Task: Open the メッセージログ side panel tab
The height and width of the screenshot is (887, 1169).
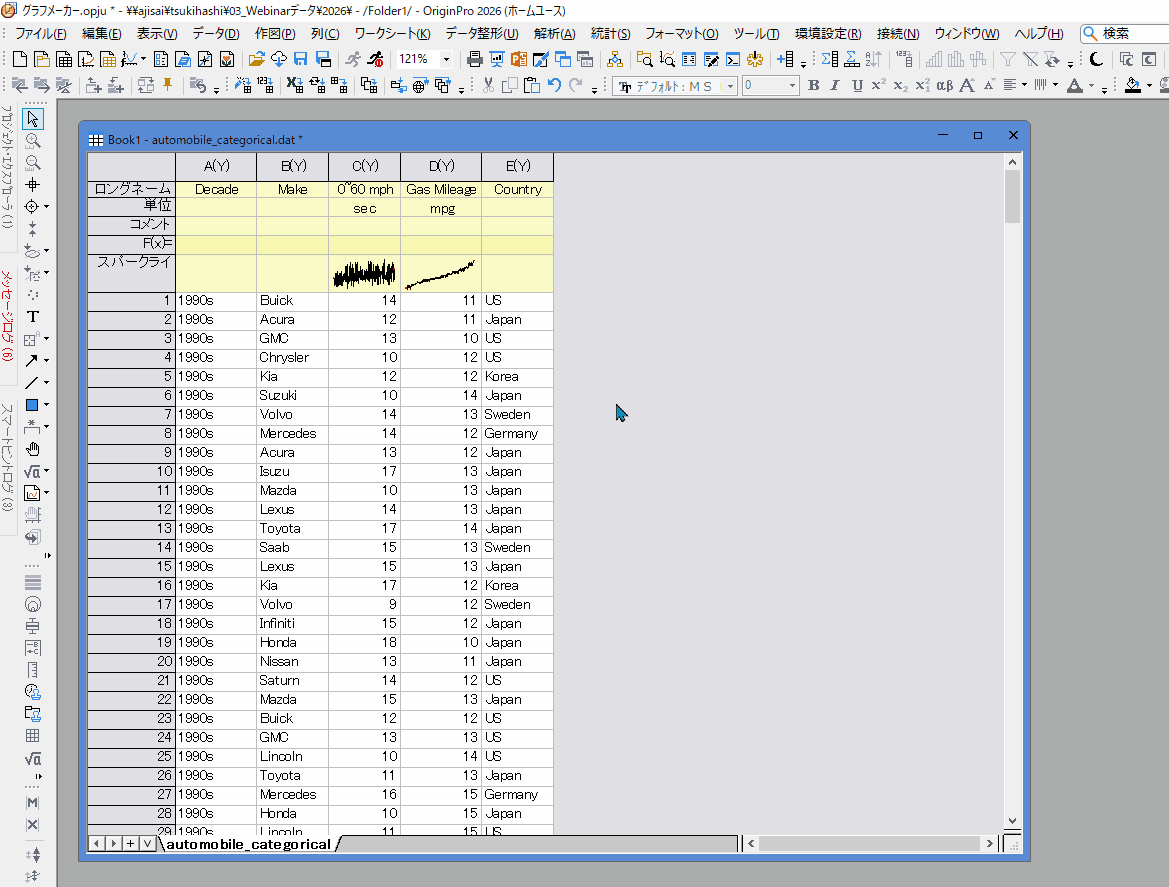Action: tap(7, 316)
